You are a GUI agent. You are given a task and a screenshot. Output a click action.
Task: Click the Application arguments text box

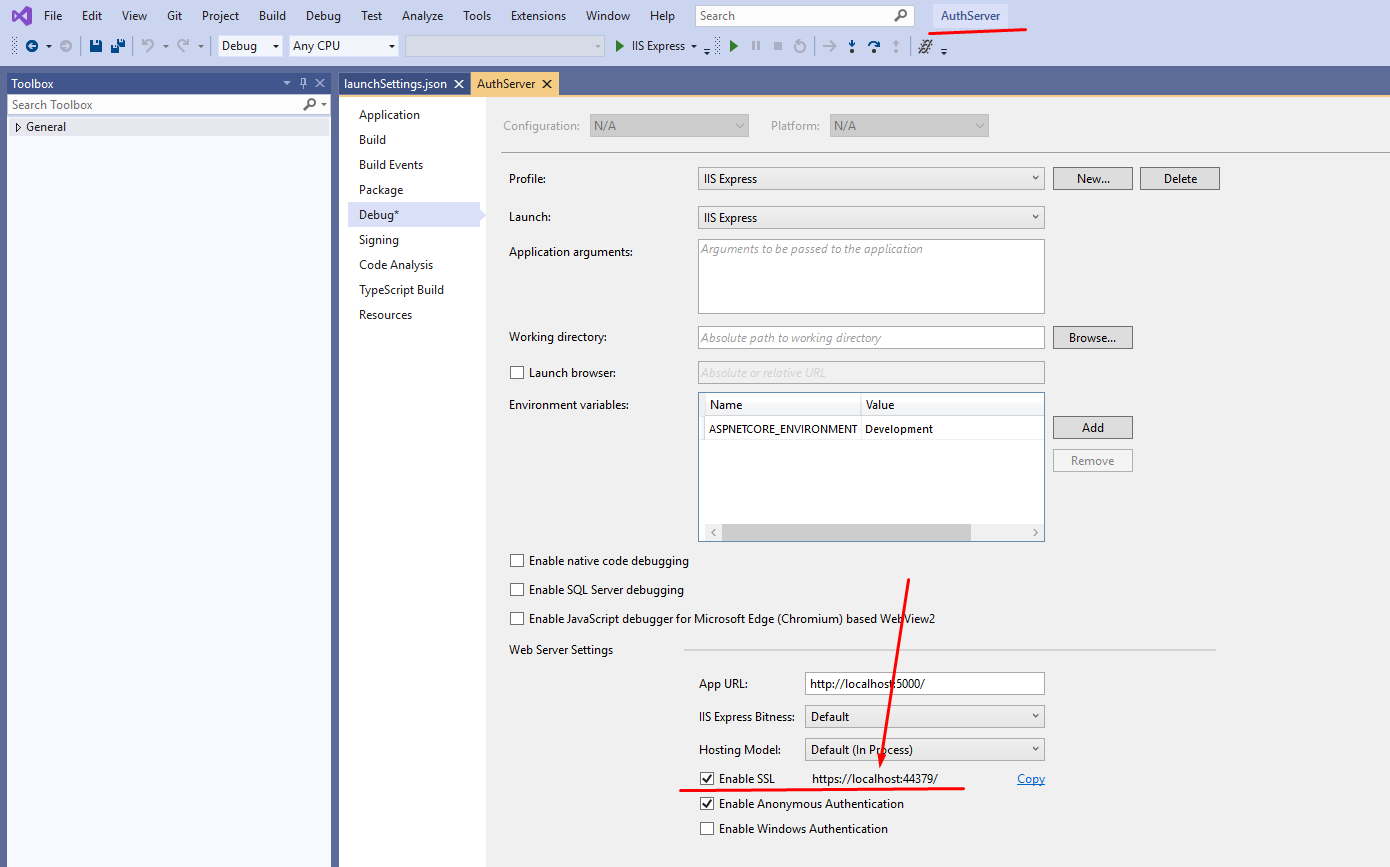point(871,277)
